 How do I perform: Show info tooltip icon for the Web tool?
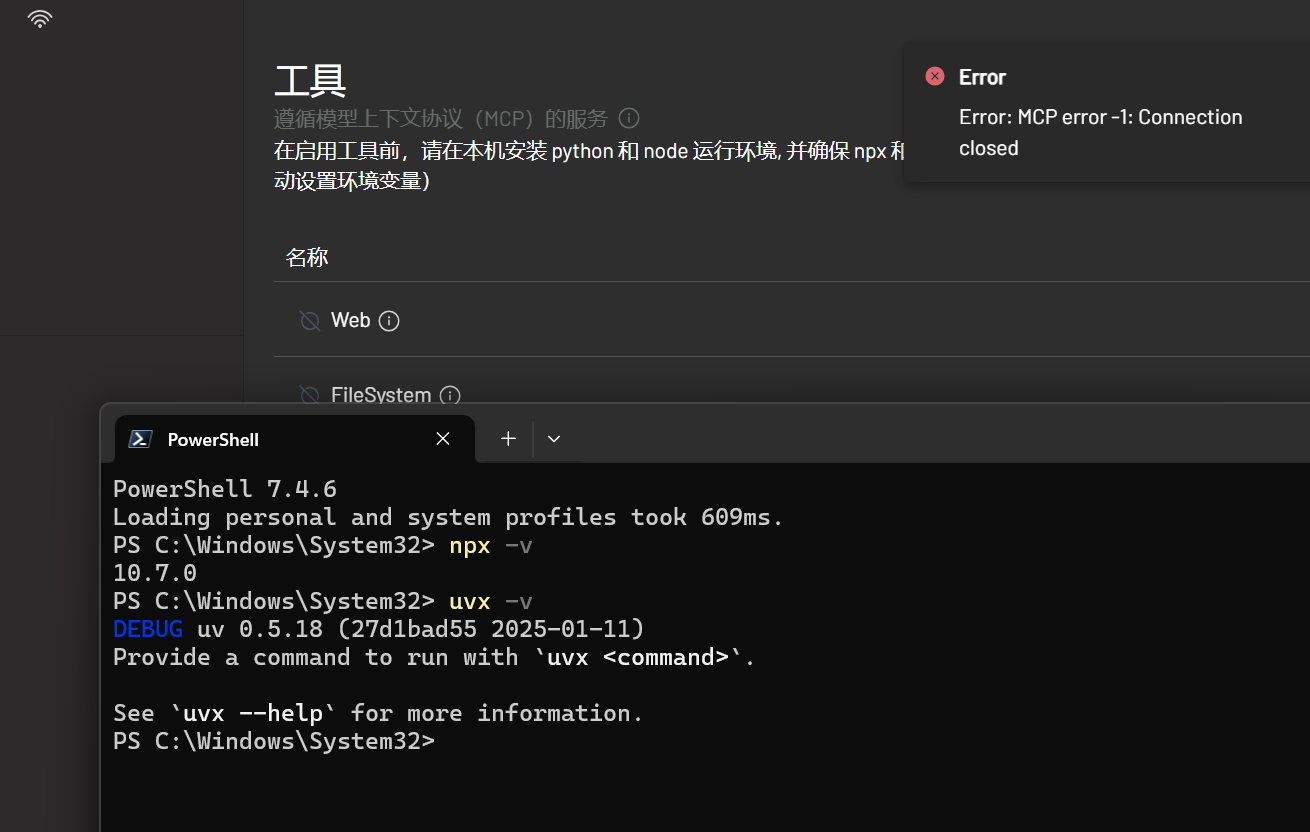[389, 321]
